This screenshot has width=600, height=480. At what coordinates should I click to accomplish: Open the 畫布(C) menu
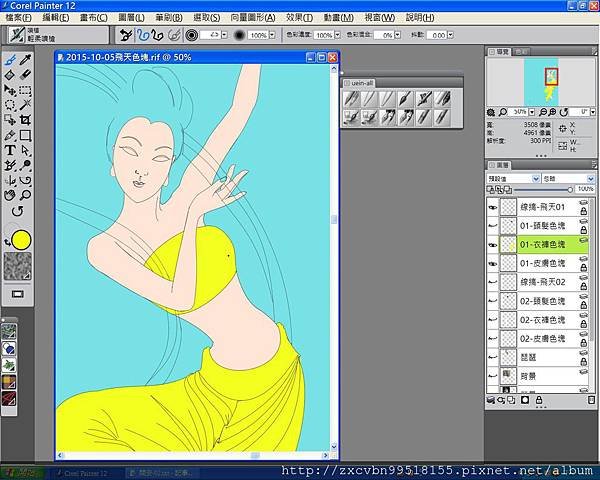click(x=93, y=18)
